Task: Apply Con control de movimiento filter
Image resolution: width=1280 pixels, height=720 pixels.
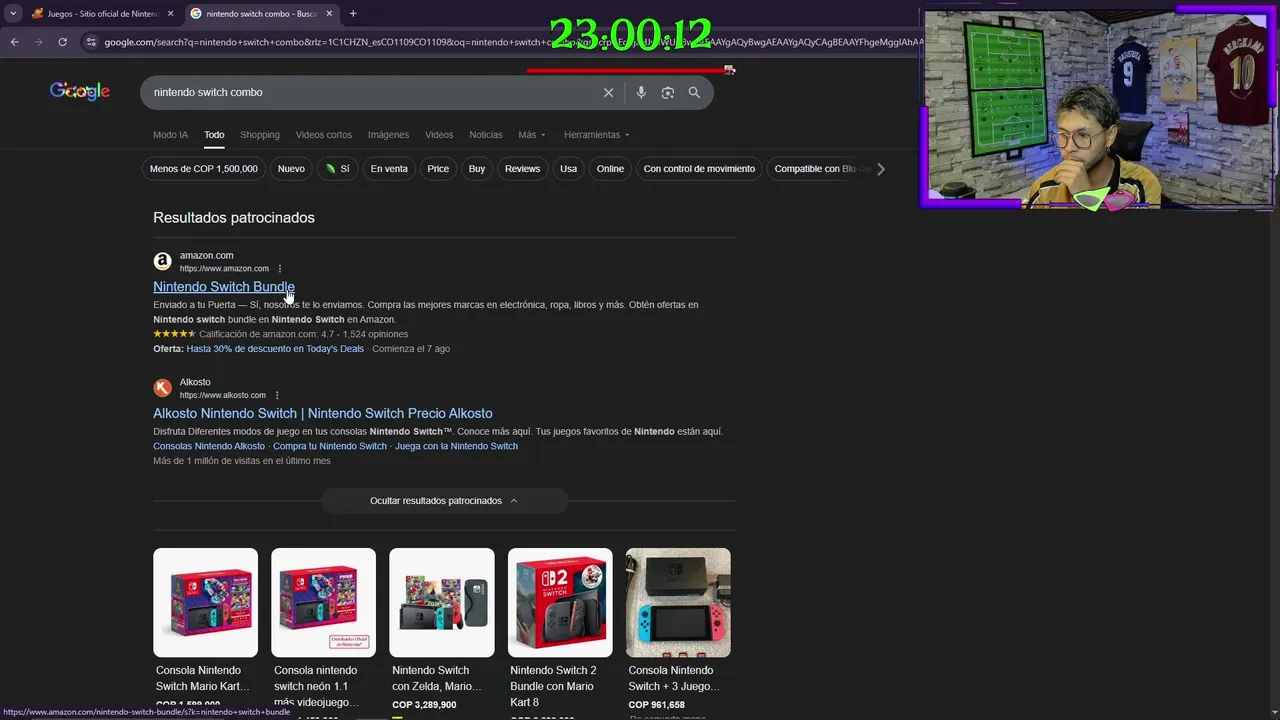Action: point(699,169)
